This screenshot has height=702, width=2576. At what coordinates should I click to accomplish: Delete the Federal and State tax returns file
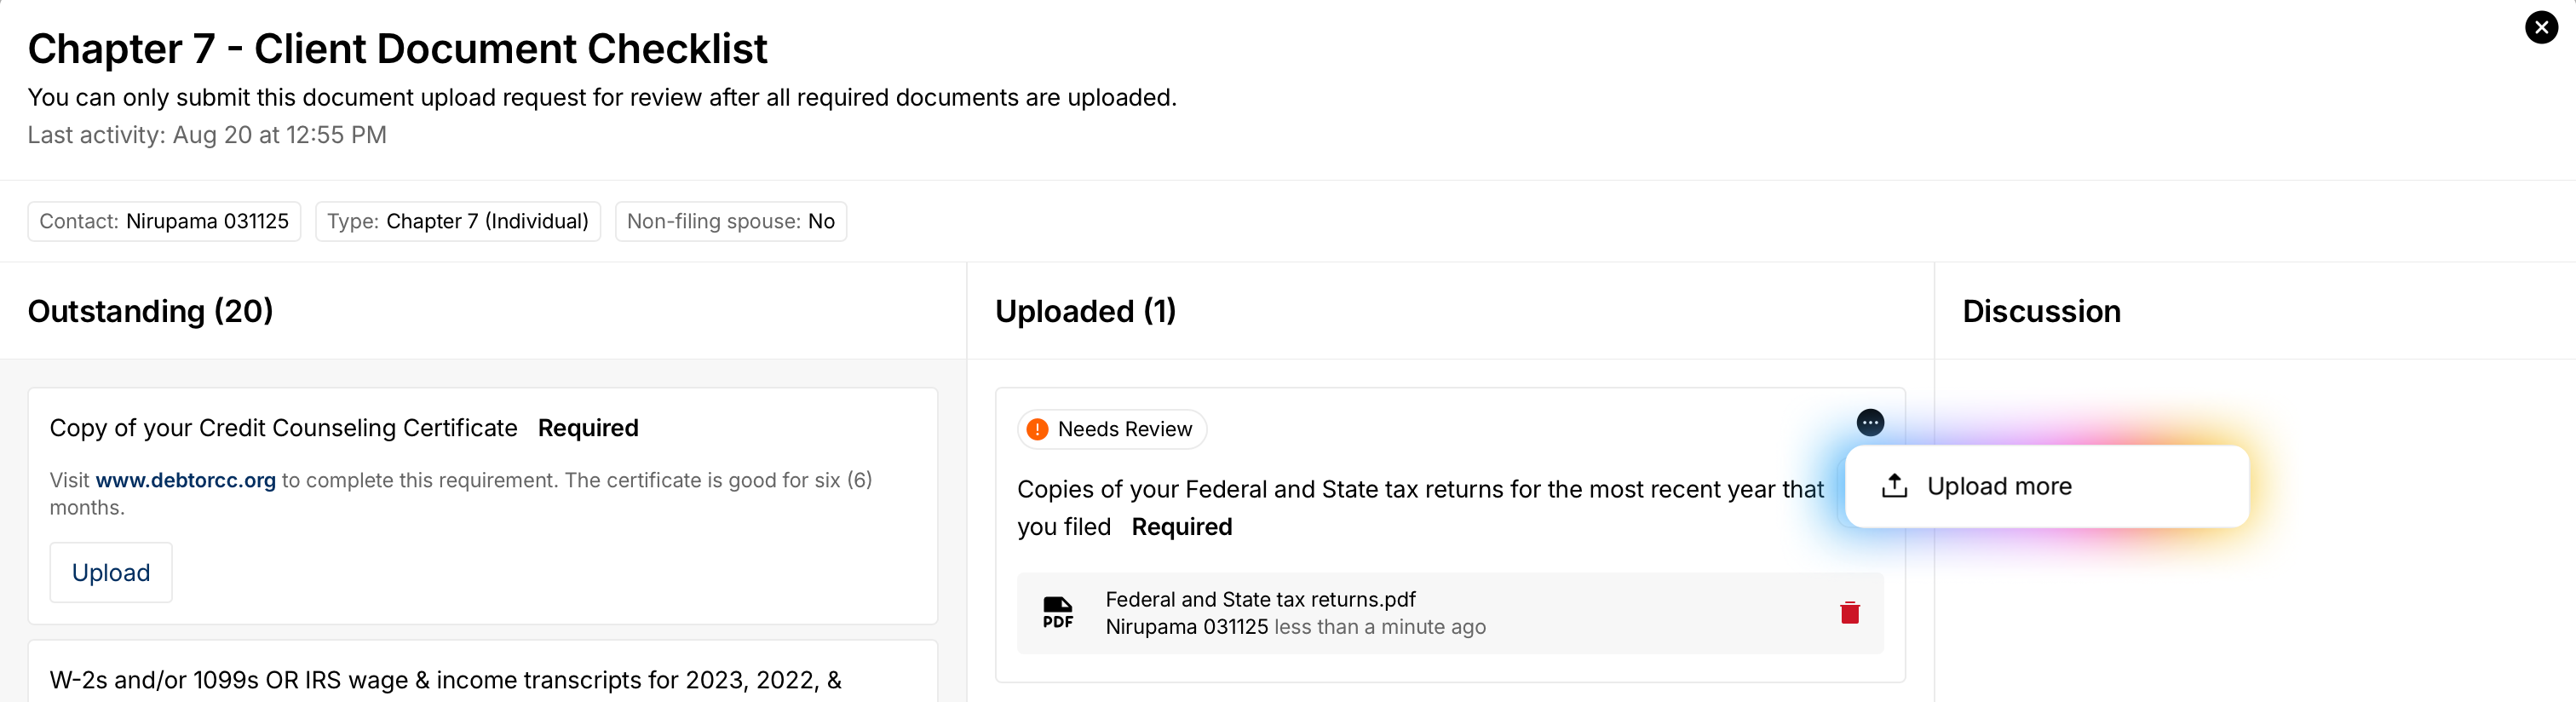pos(1849,613)
